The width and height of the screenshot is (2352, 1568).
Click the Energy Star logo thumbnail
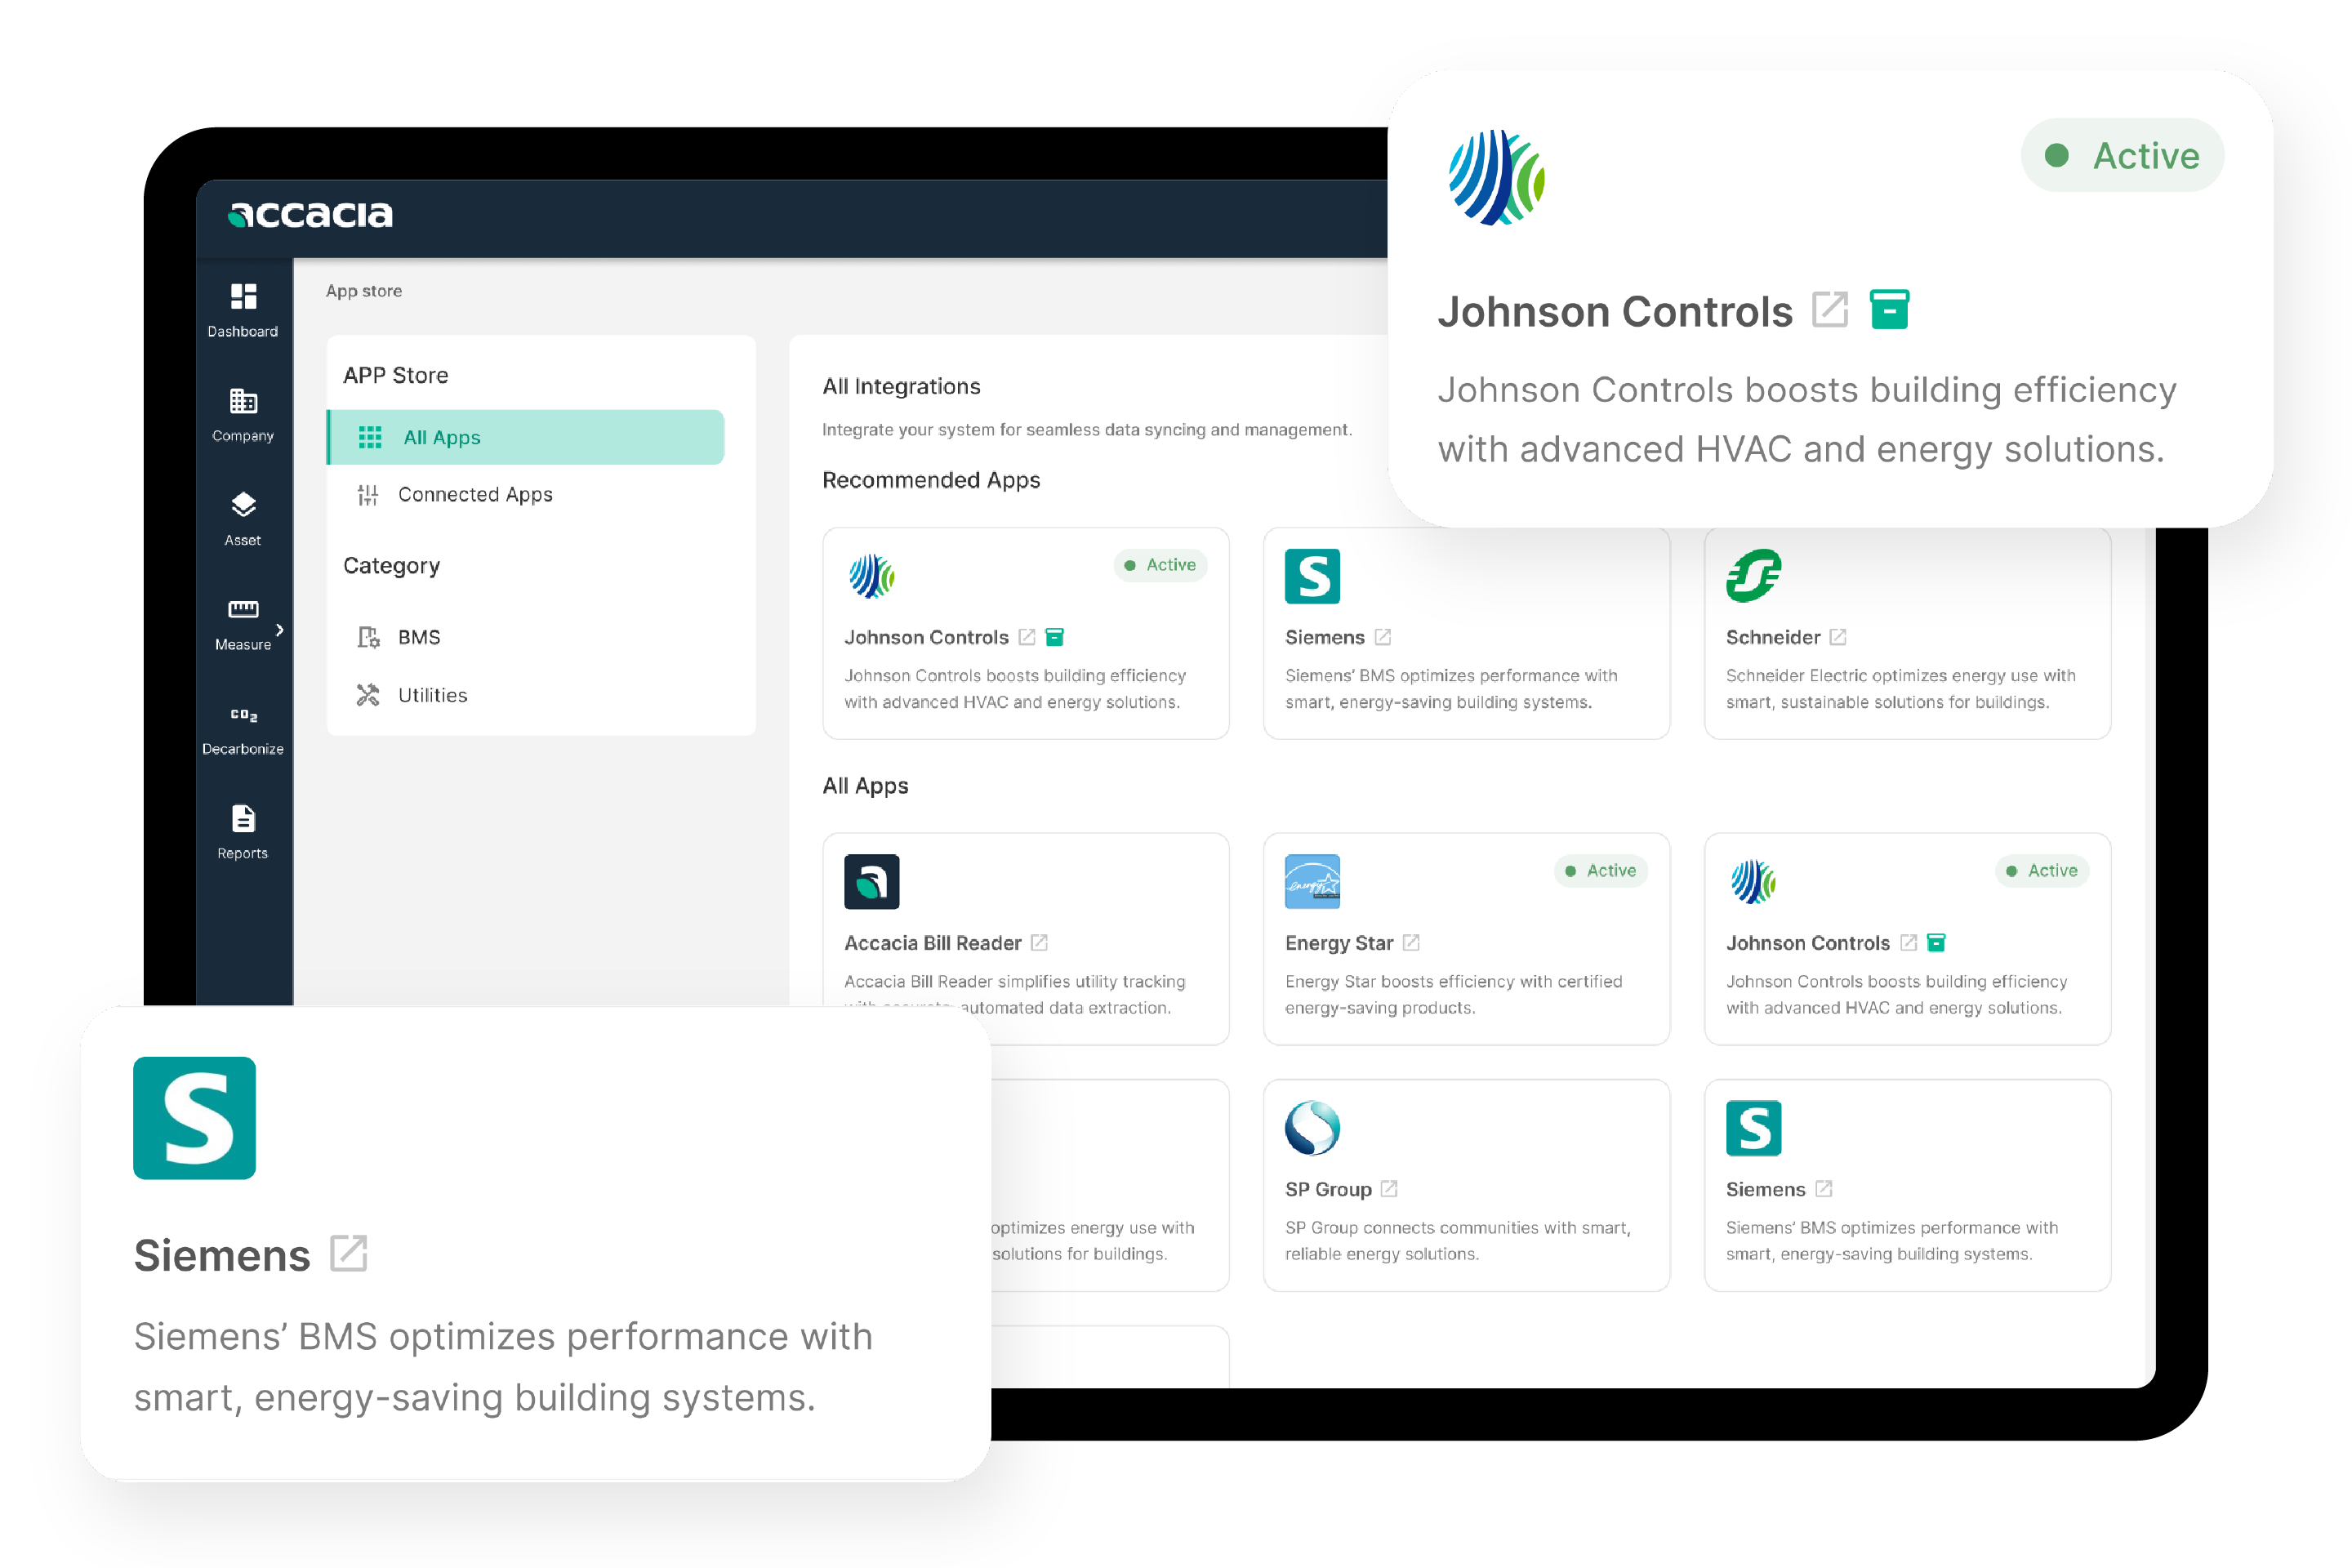(1312, 882)
